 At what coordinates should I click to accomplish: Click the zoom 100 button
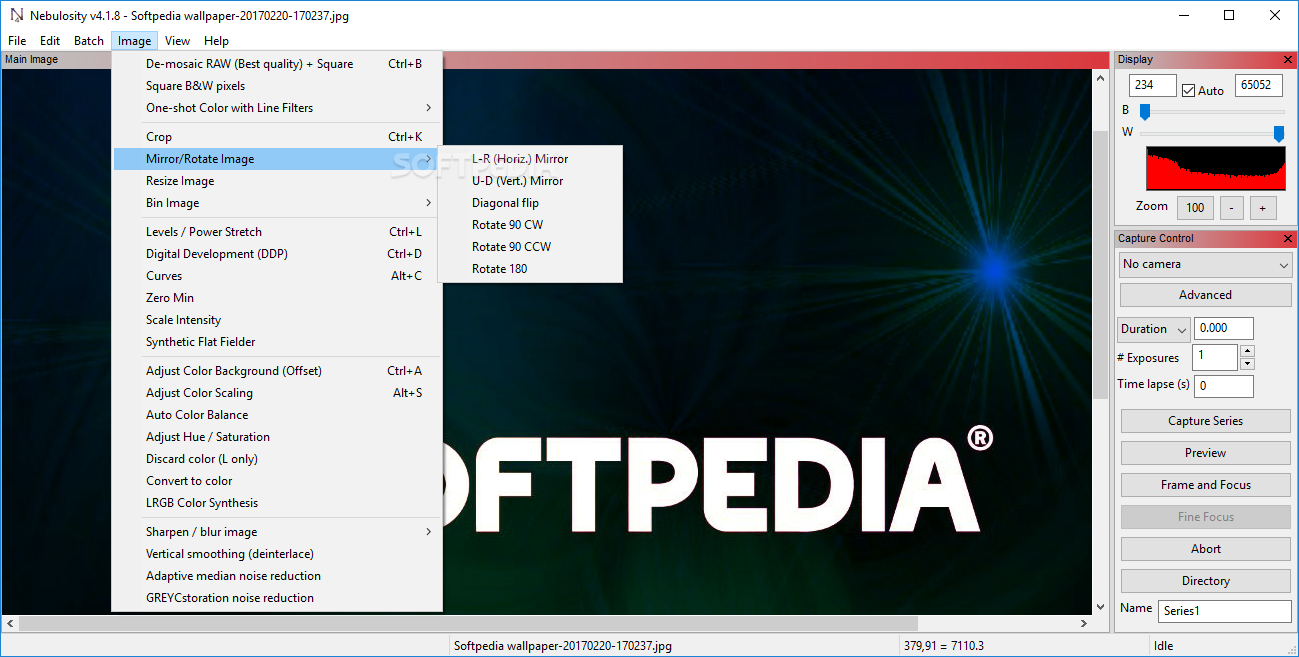pos(1195,208)
